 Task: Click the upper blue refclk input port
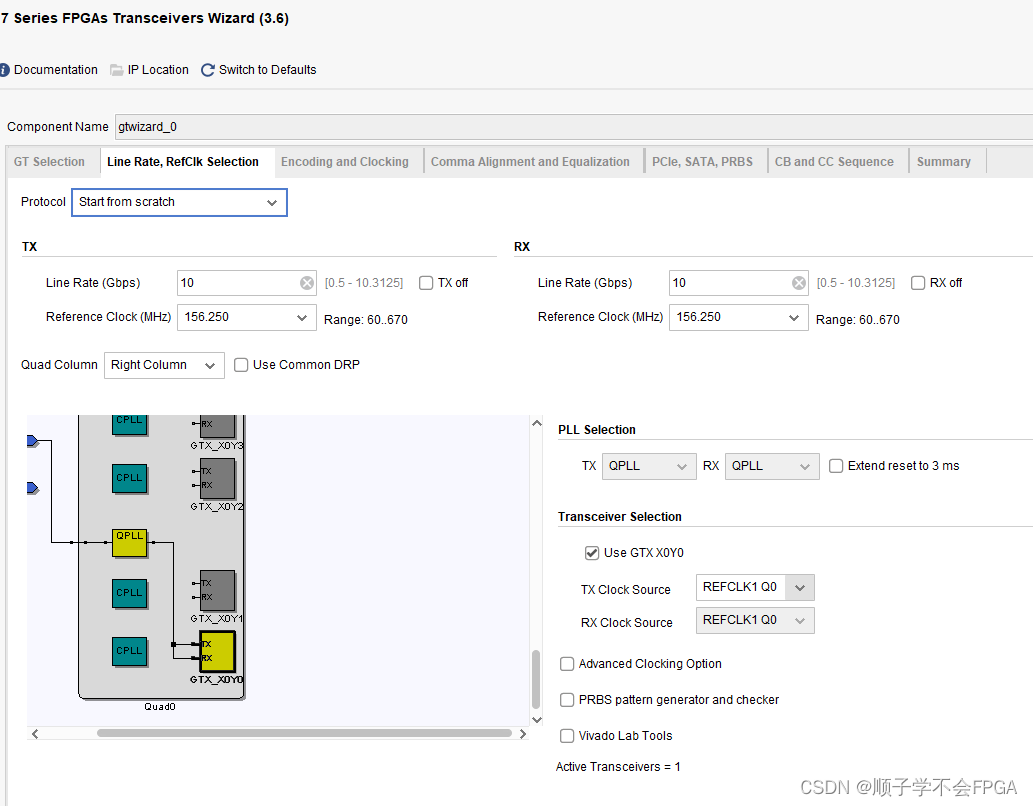coord(33,441)
